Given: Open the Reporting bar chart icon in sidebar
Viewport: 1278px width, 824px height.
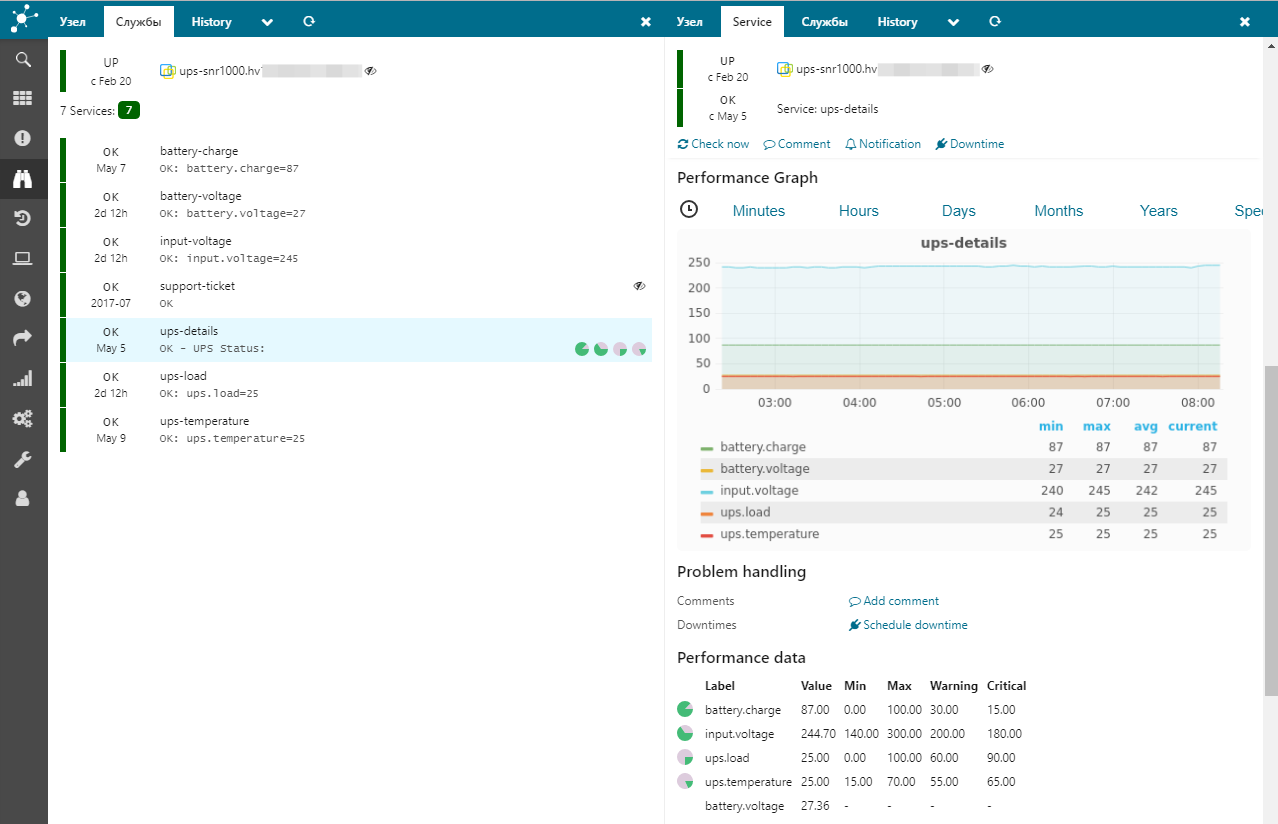Looking at the screenshot, I should tap(22, 379).
